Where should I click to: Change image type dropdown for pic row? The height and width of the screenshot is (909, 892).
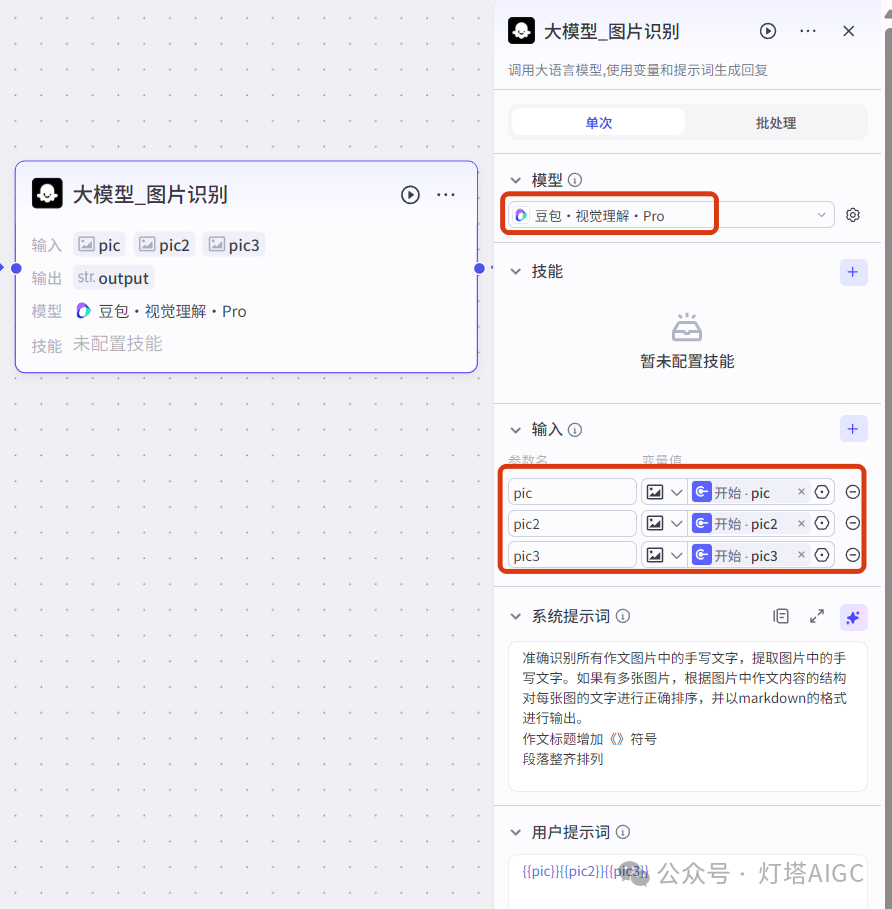pos(664,492)
